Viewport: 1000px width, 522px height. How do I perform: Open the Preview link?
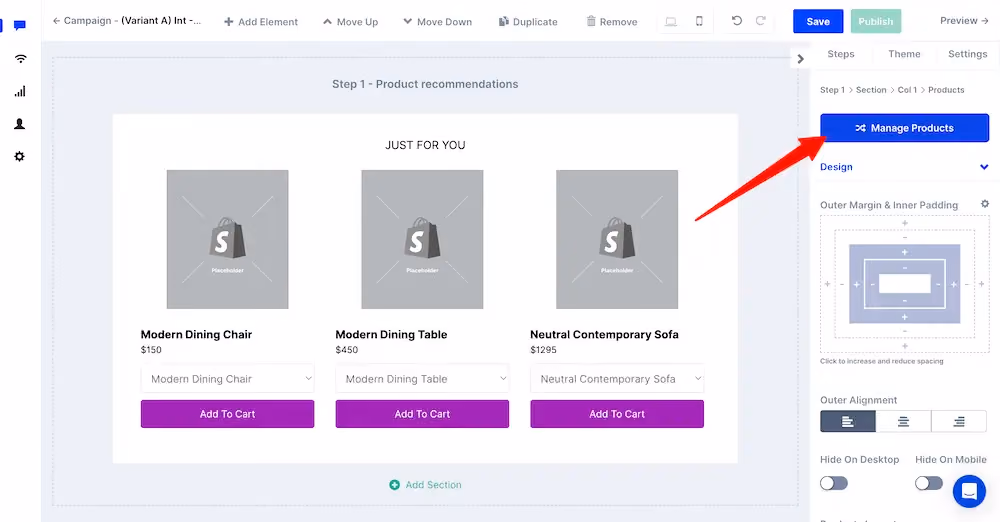pos(964,20)
